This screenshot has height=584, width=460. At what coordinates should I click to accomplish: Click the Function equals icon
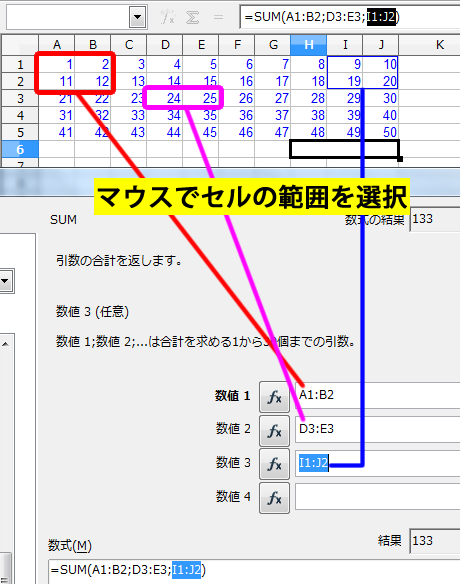[218, 17]
